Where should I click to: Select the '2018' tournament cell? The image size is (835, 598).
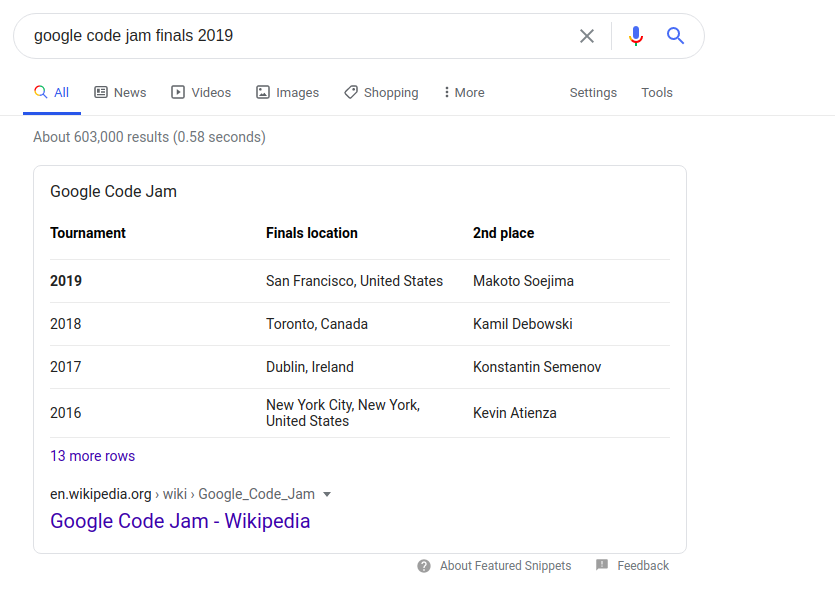[x=66, y=324]
